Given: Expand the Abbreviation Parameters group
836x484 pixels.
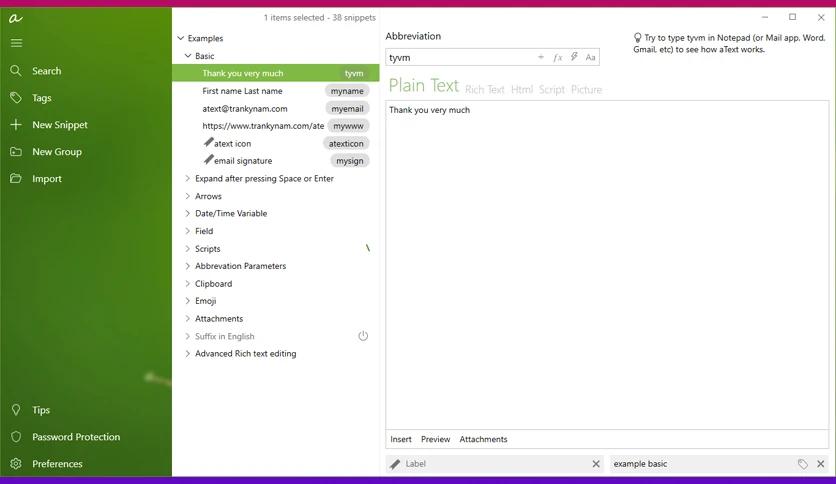Looking at the screenshot, I should point(188,266).
